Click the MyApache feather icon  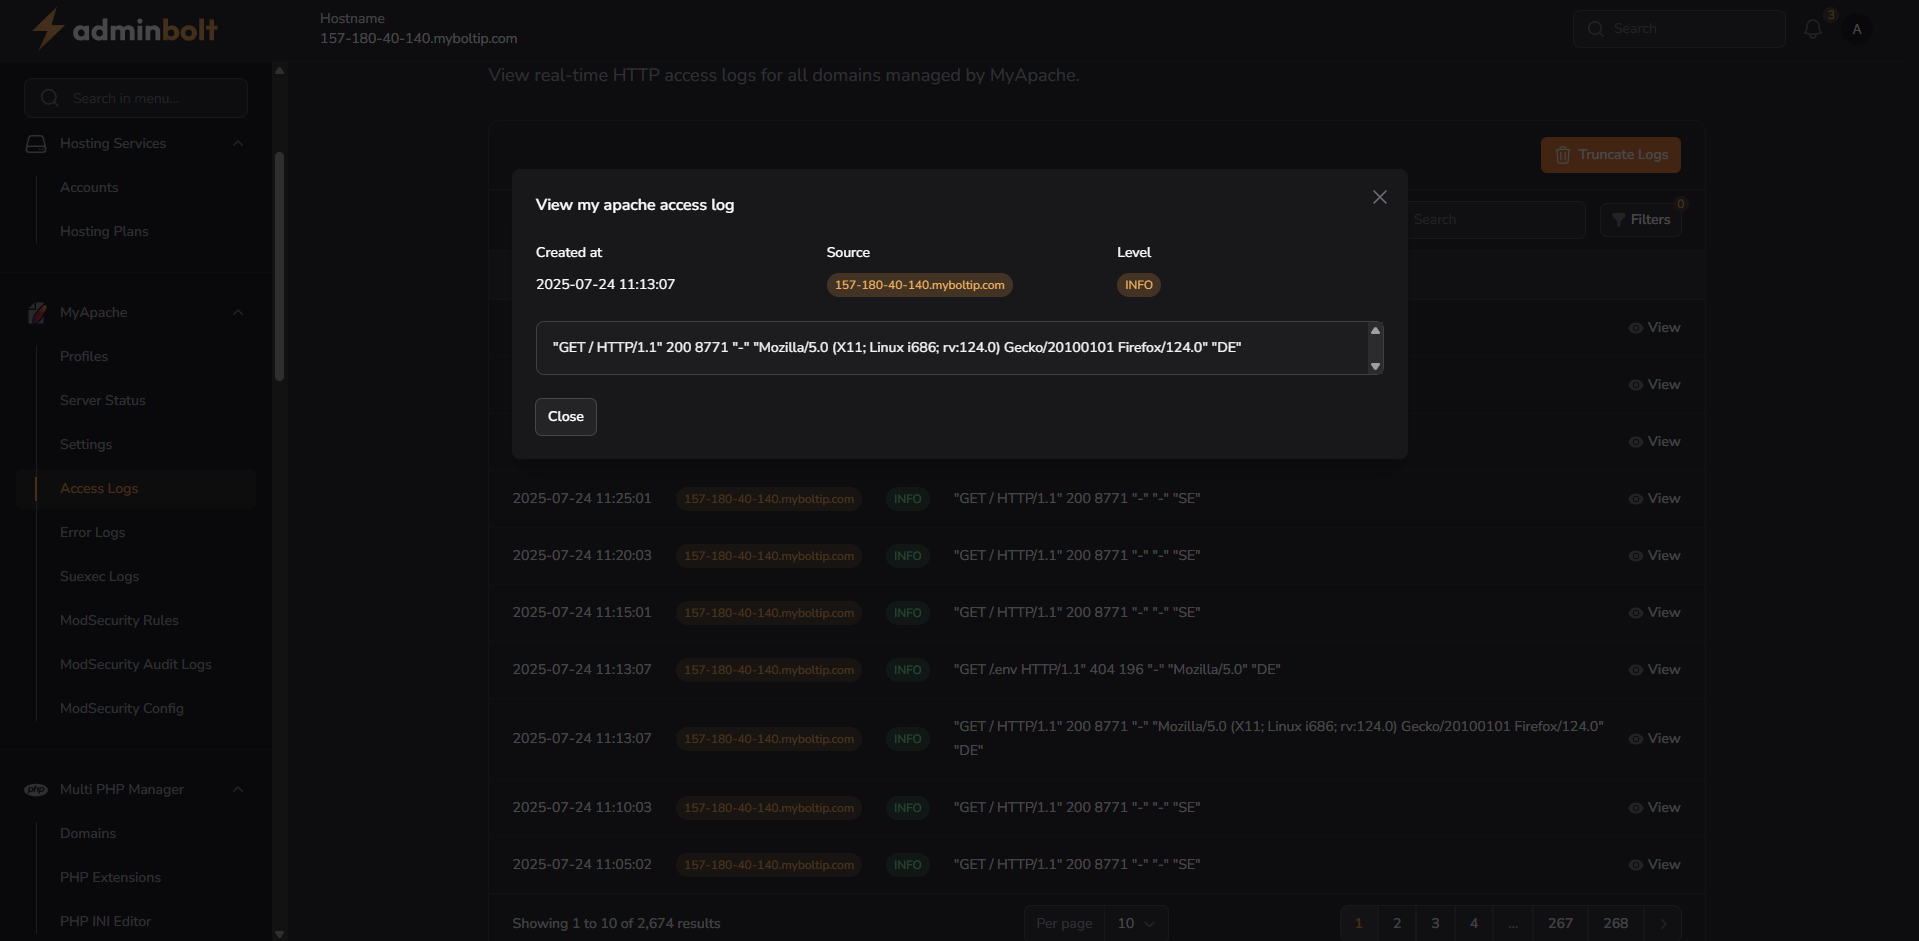pyautogui.click(x=37, y=312)
